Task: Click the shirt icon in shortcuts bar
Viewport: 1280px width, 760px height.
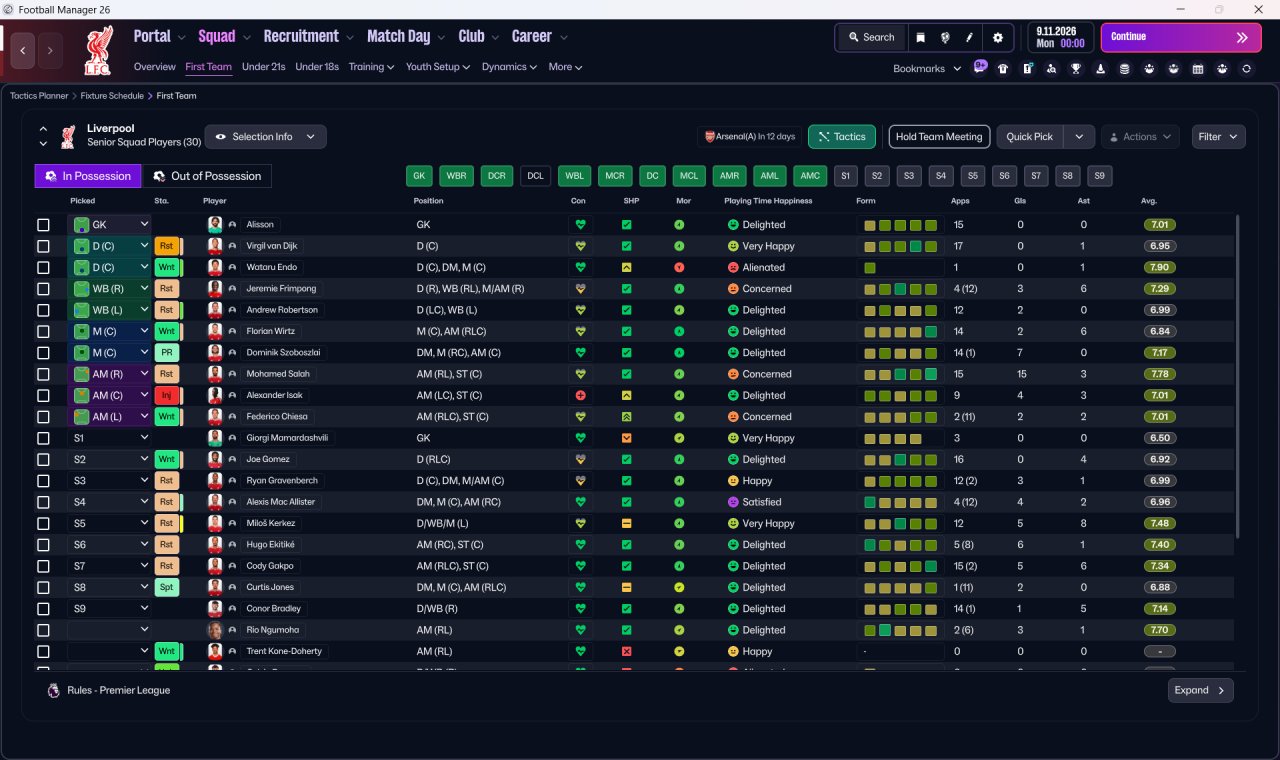Action: 1003,69
